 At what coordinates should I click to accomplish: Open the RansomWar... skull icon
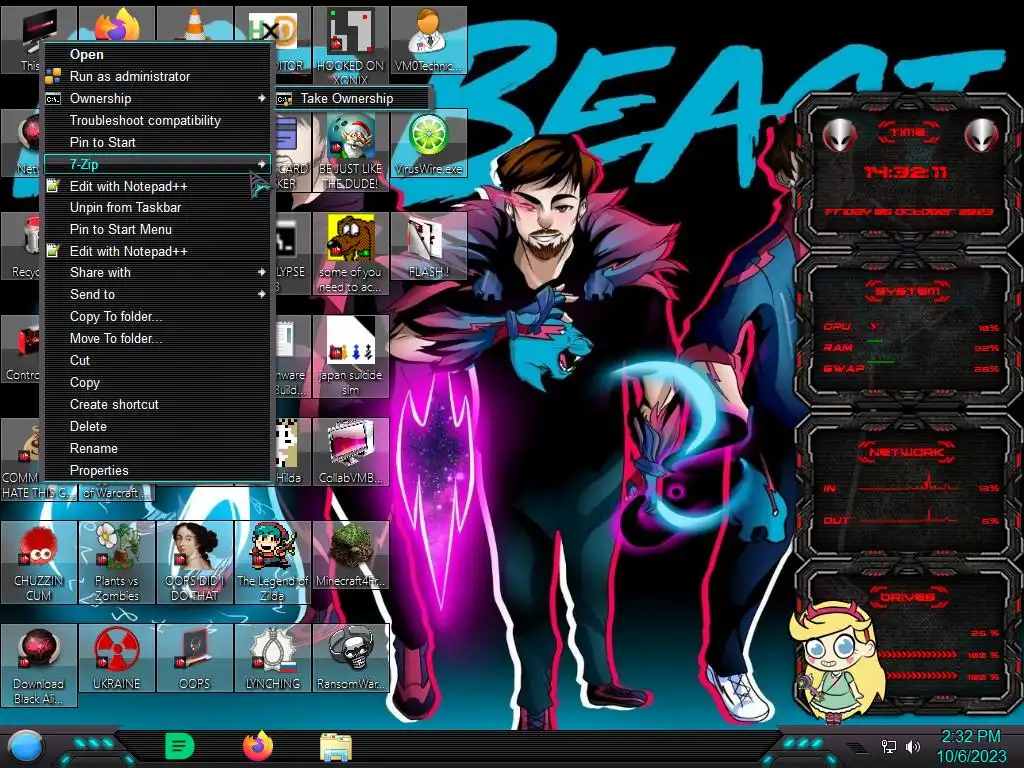[x=351, y=658]
